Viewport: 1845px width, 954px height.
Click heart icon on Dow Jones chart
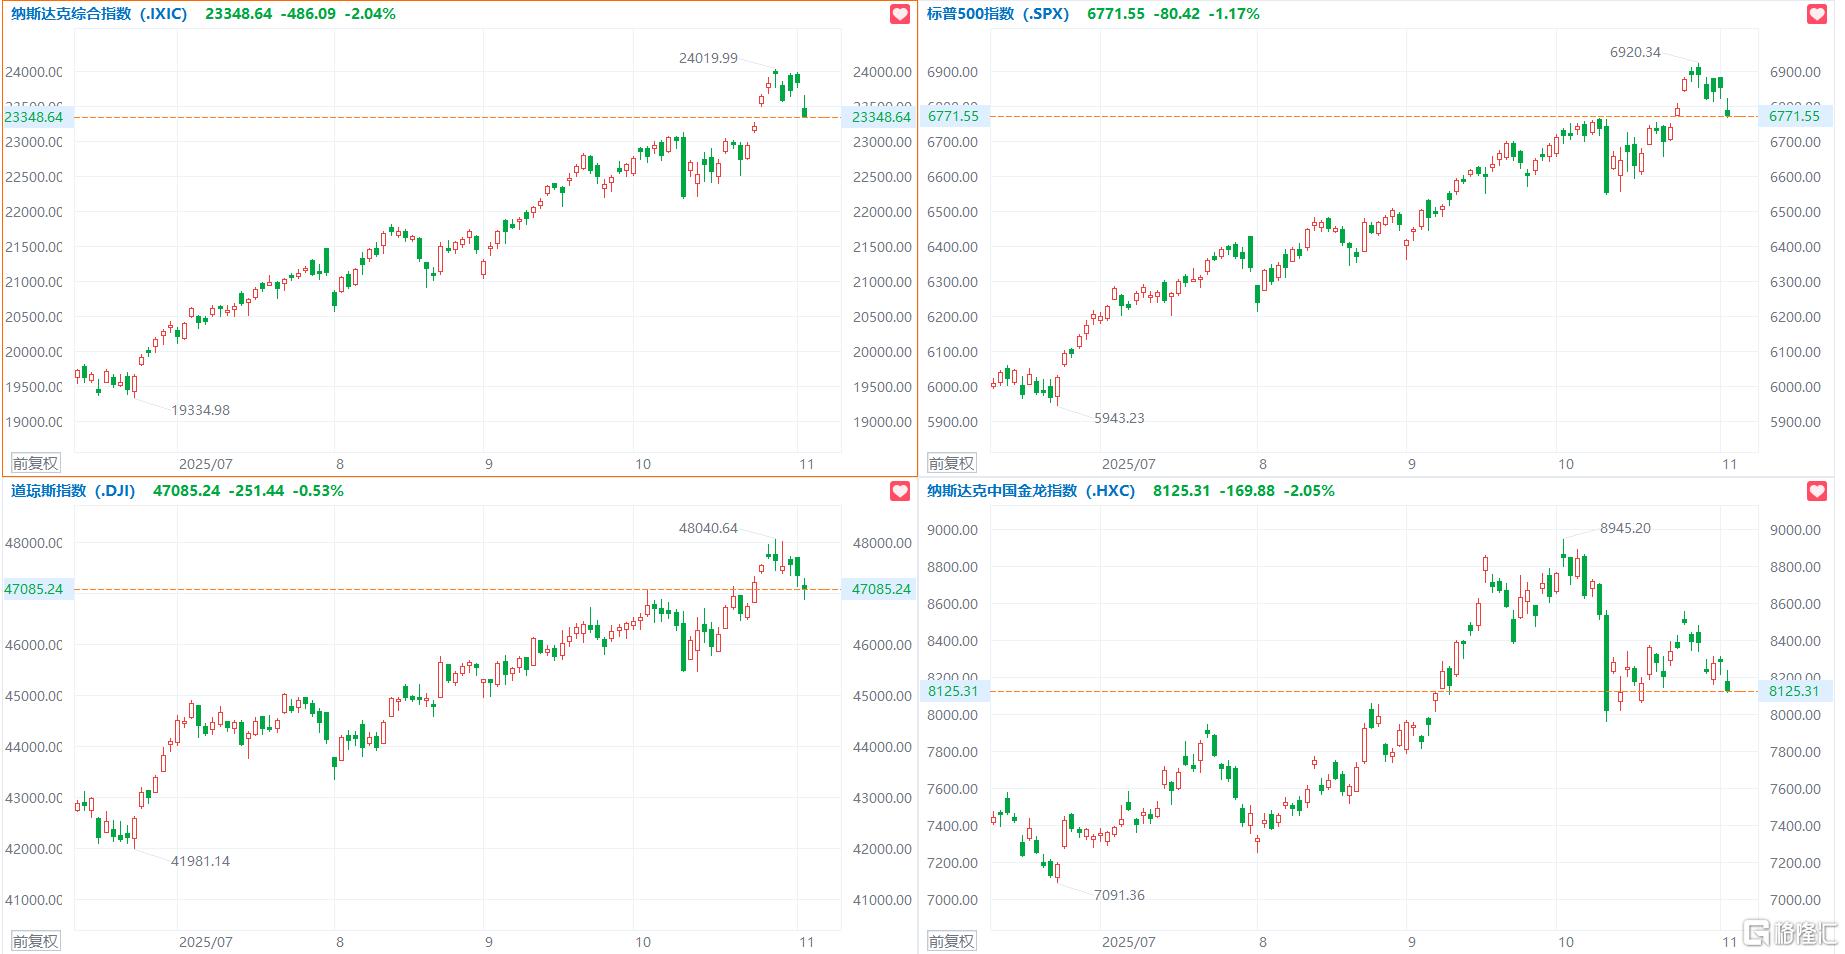tap(900, 491)
